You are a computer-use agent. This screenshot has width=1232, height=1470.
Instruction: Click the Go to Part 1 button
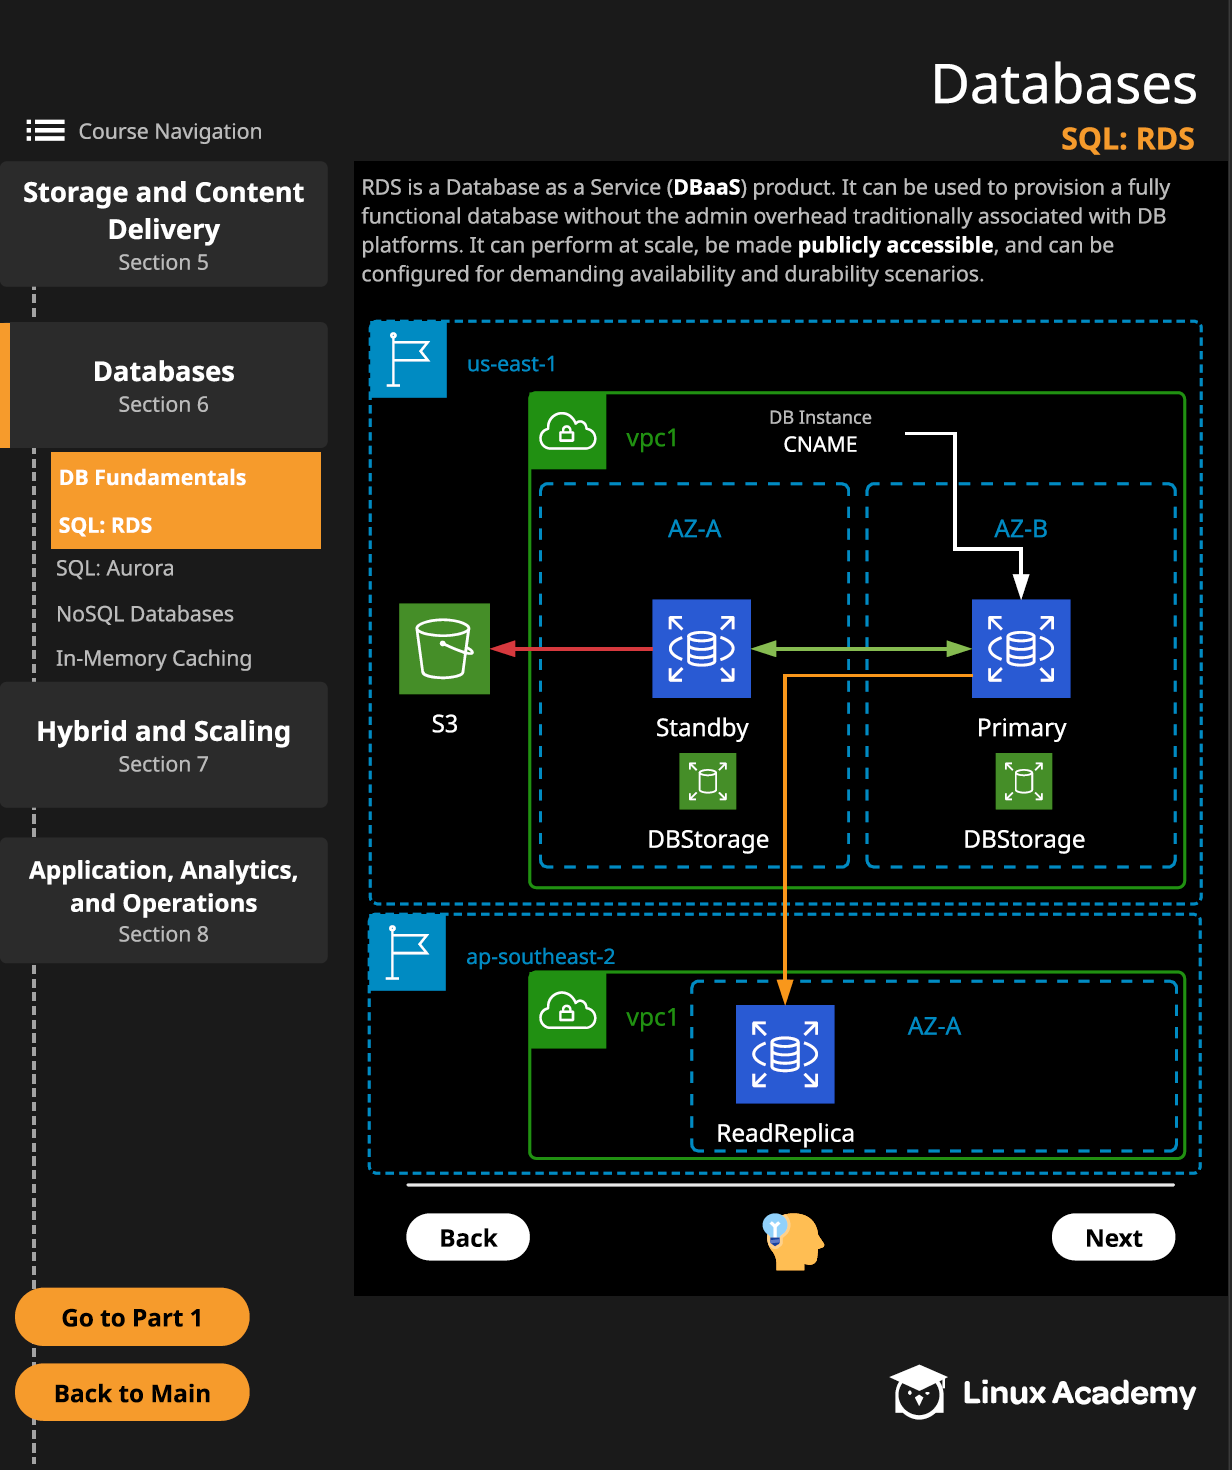pos(132,1317)
